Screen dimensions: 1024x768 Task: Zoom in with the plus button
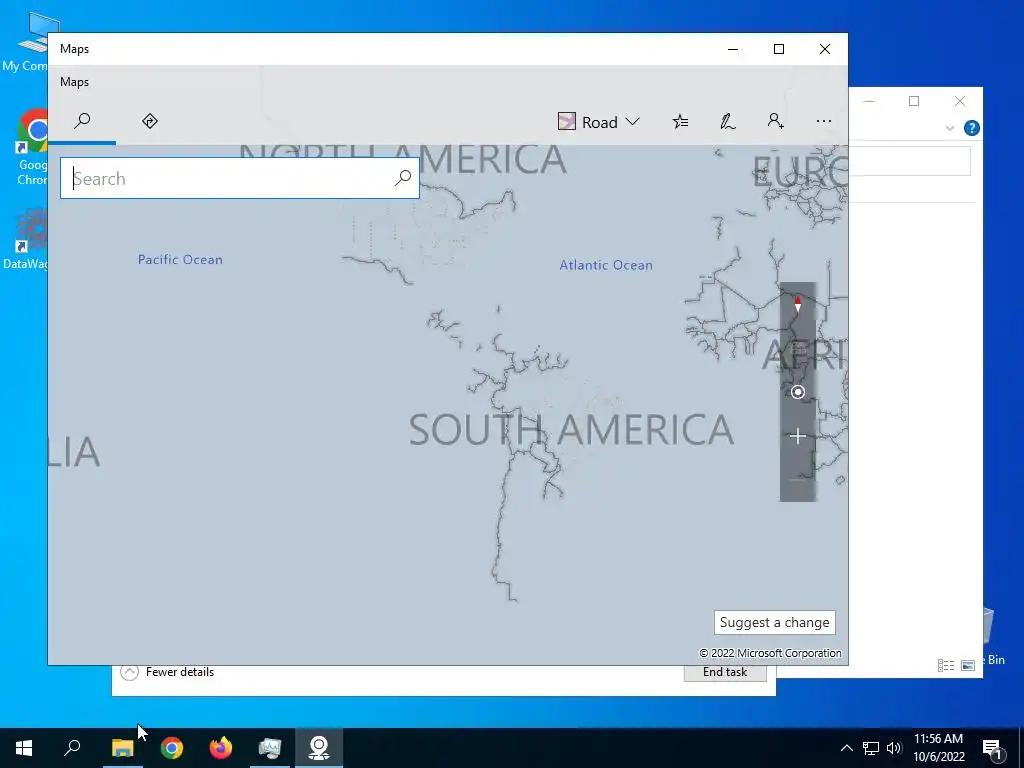coord(797,436)
